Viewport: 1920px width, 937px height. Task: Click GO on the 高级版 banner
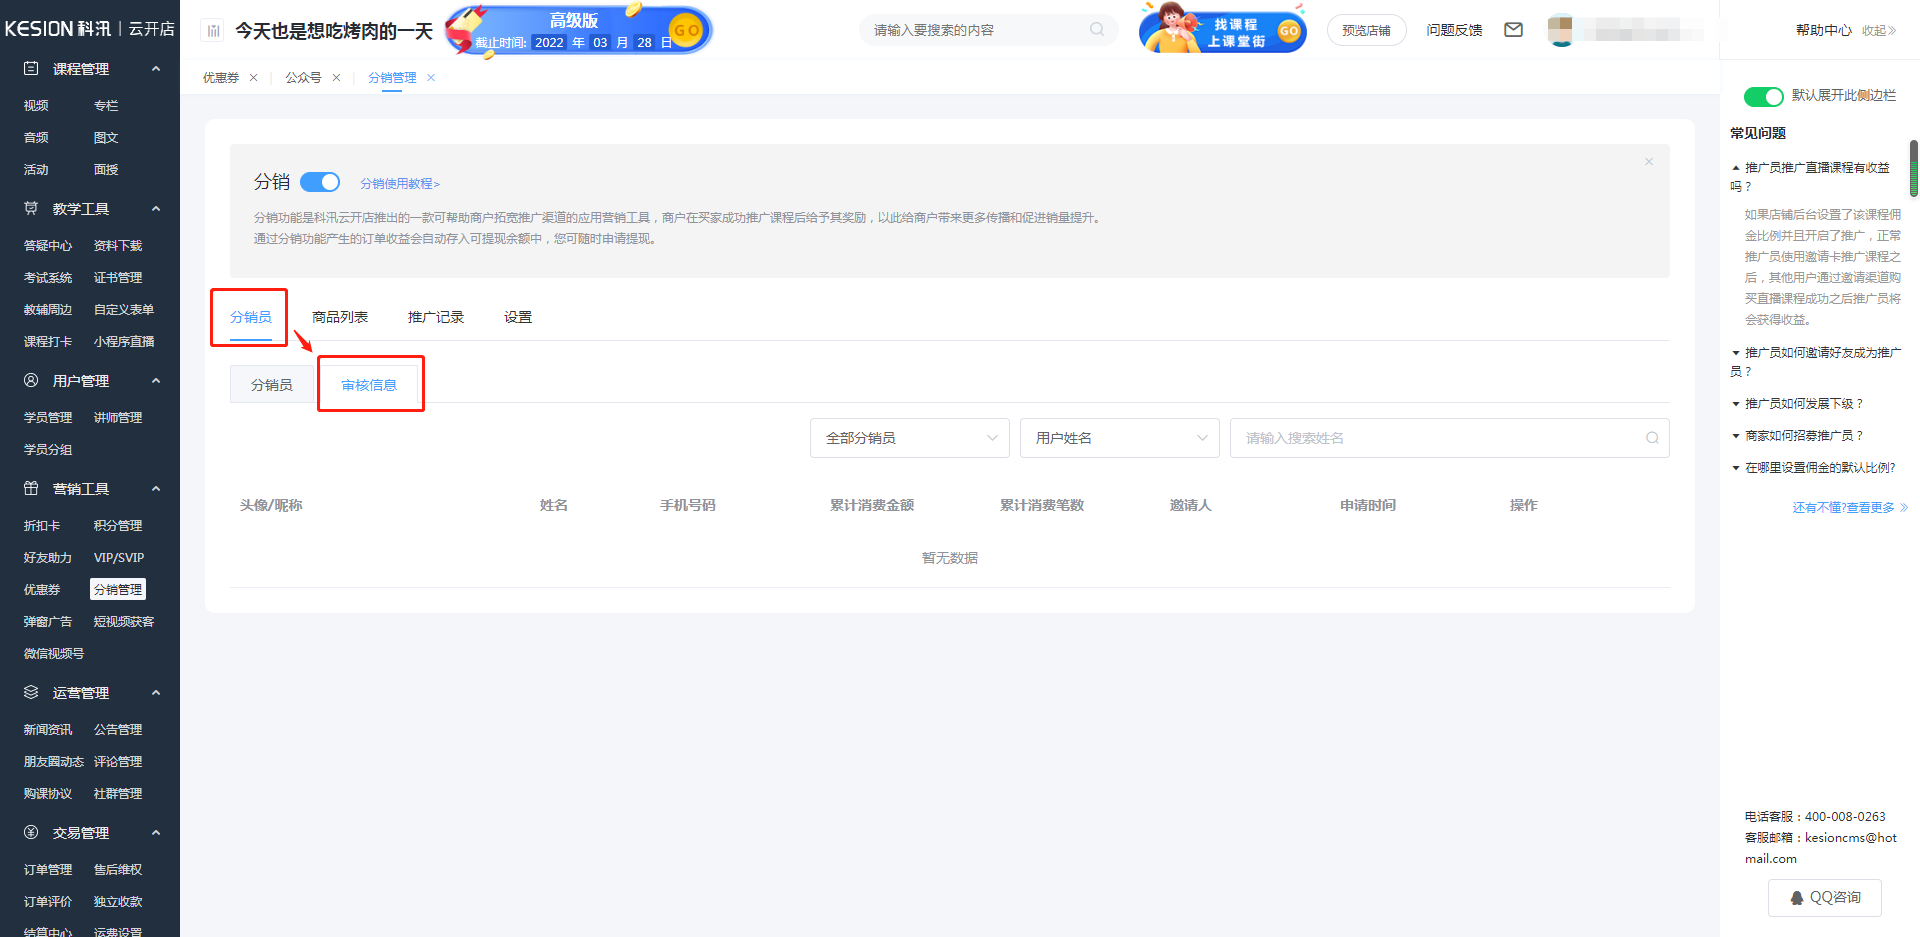coord(687,31)
